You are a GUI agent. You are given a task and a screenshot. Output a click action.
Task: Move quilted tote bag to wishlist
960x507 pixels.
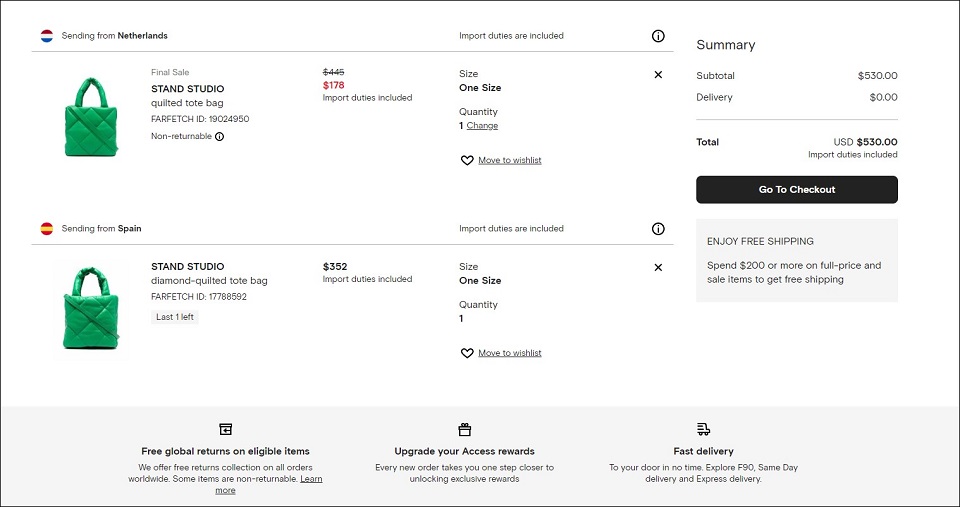[509, 160]
